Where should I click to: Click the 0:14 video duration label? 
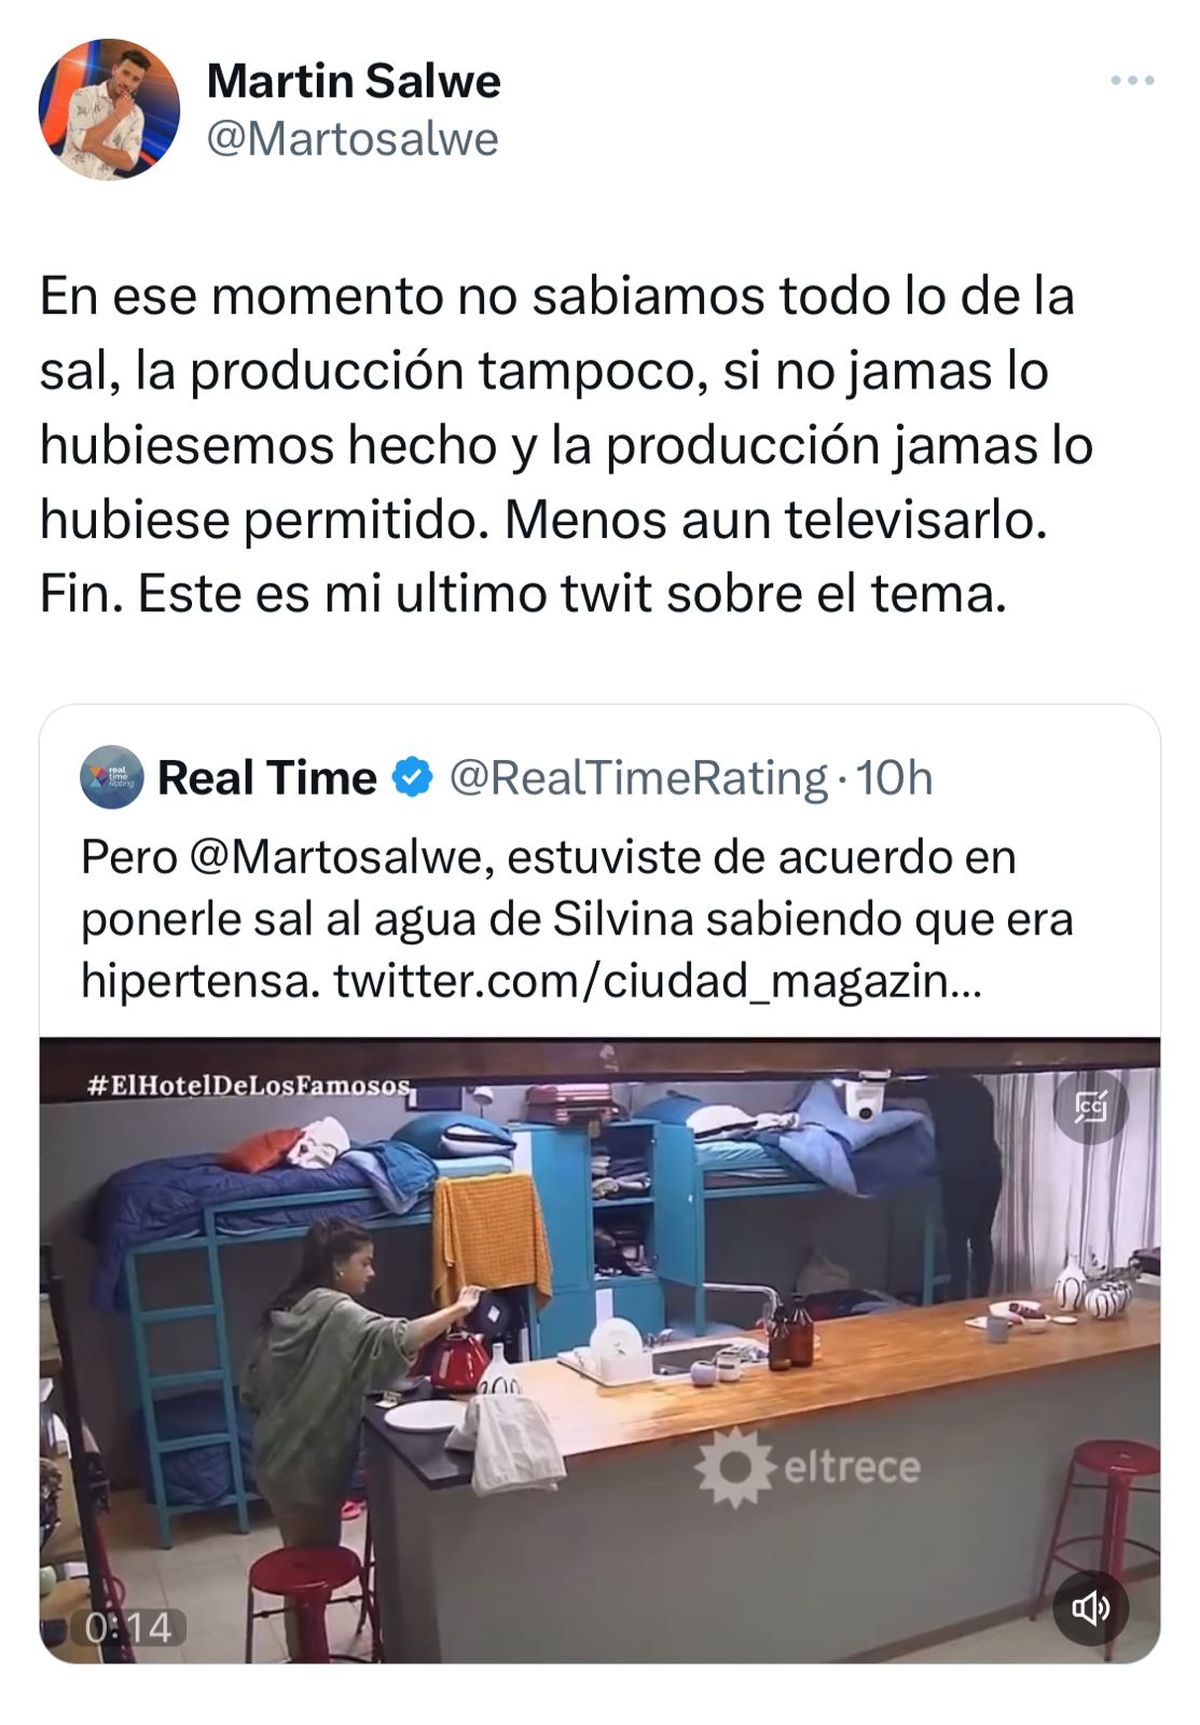(x=129, y=1627)
